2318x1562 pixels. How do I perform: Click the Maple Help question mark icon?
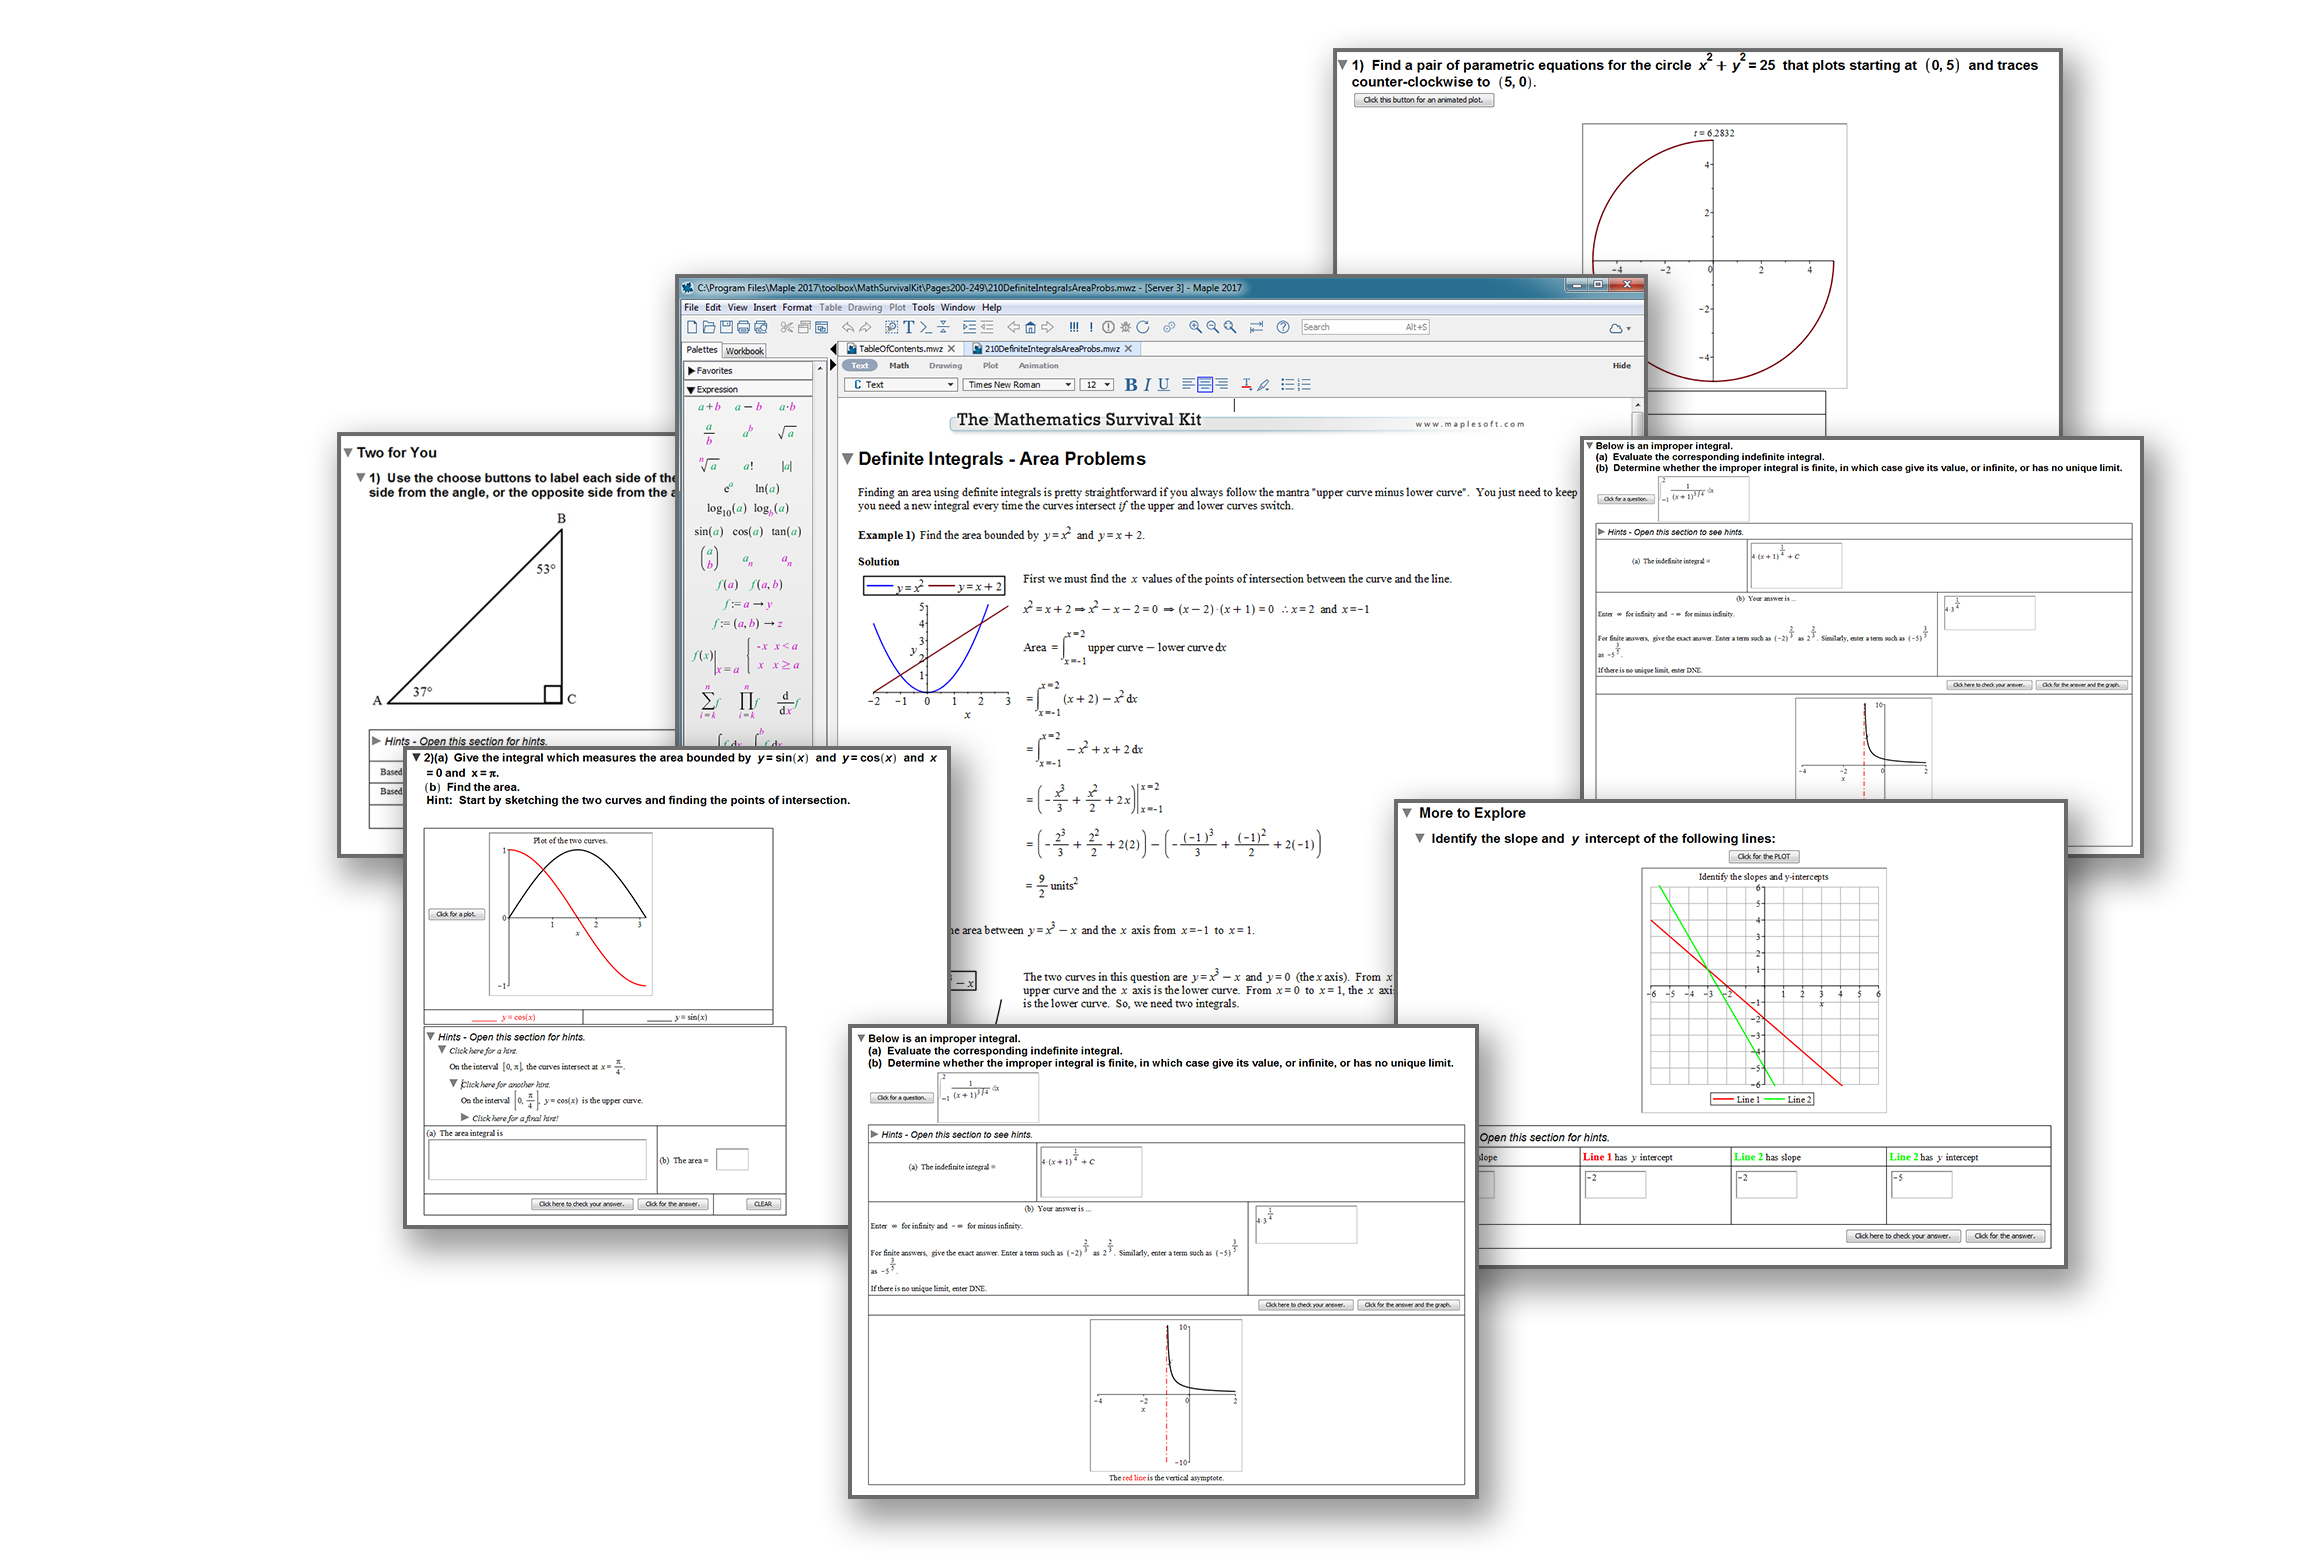point(1283,327)
